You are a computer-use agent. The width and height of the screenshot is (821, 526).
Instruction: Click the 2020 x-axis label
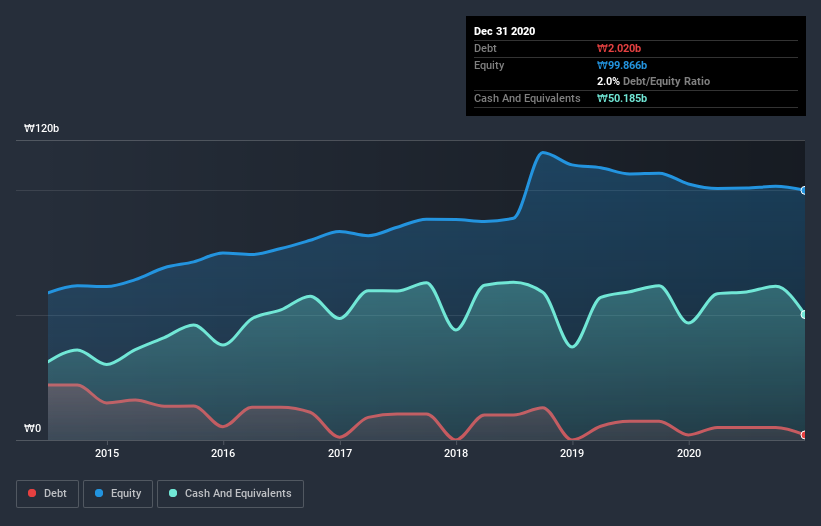pyautogui.click(x=689, y=453)
